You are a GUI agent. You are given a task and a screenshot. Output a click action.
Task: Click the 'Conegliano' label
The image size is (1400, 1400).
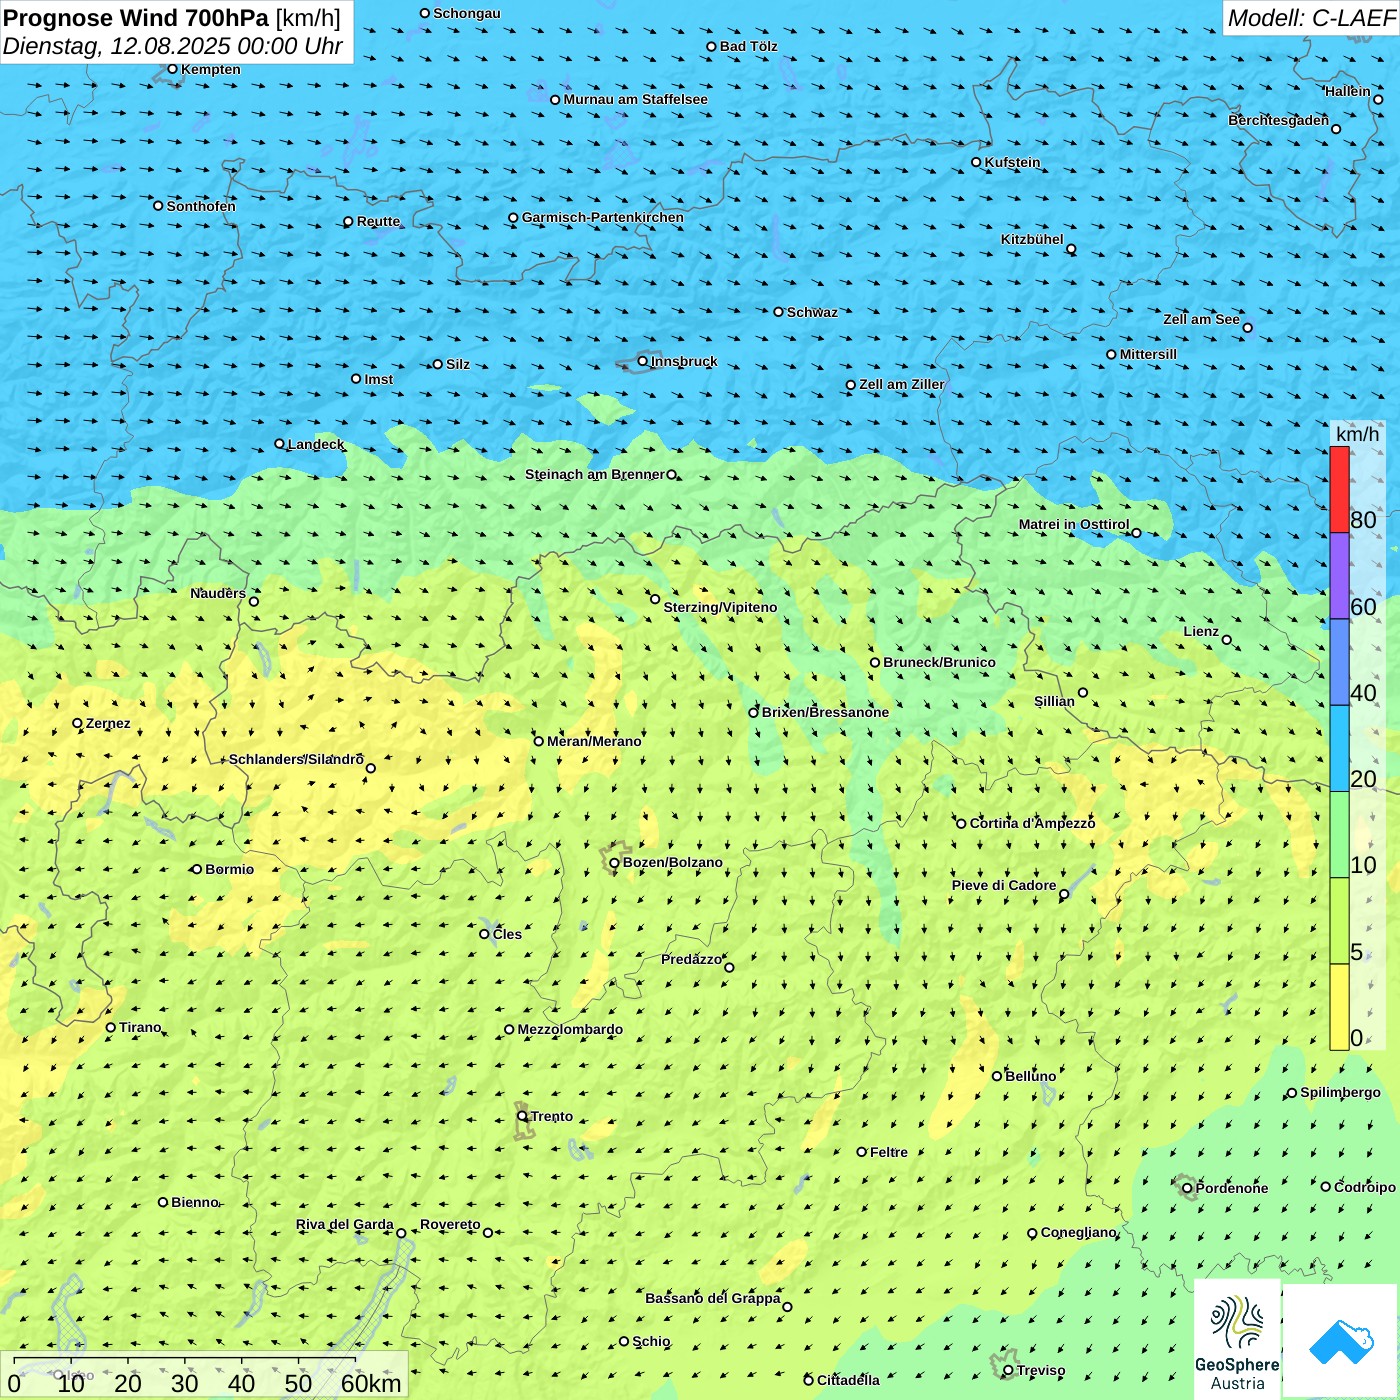[1079, 1232]
